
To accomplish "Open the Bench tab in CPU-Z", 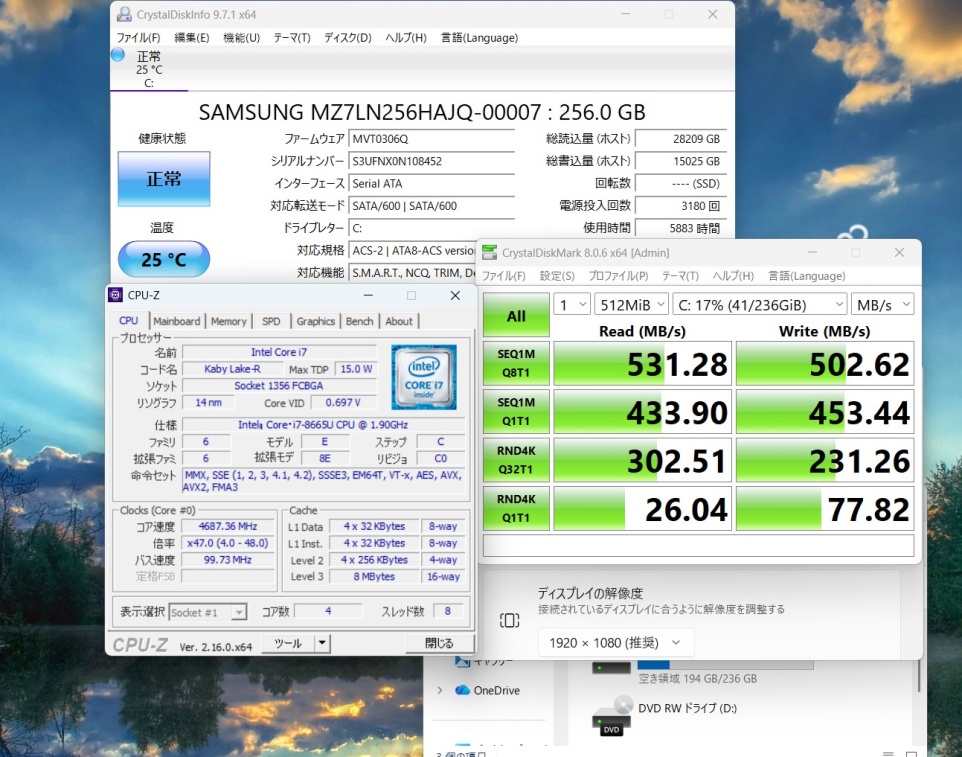I will (359, 321).
